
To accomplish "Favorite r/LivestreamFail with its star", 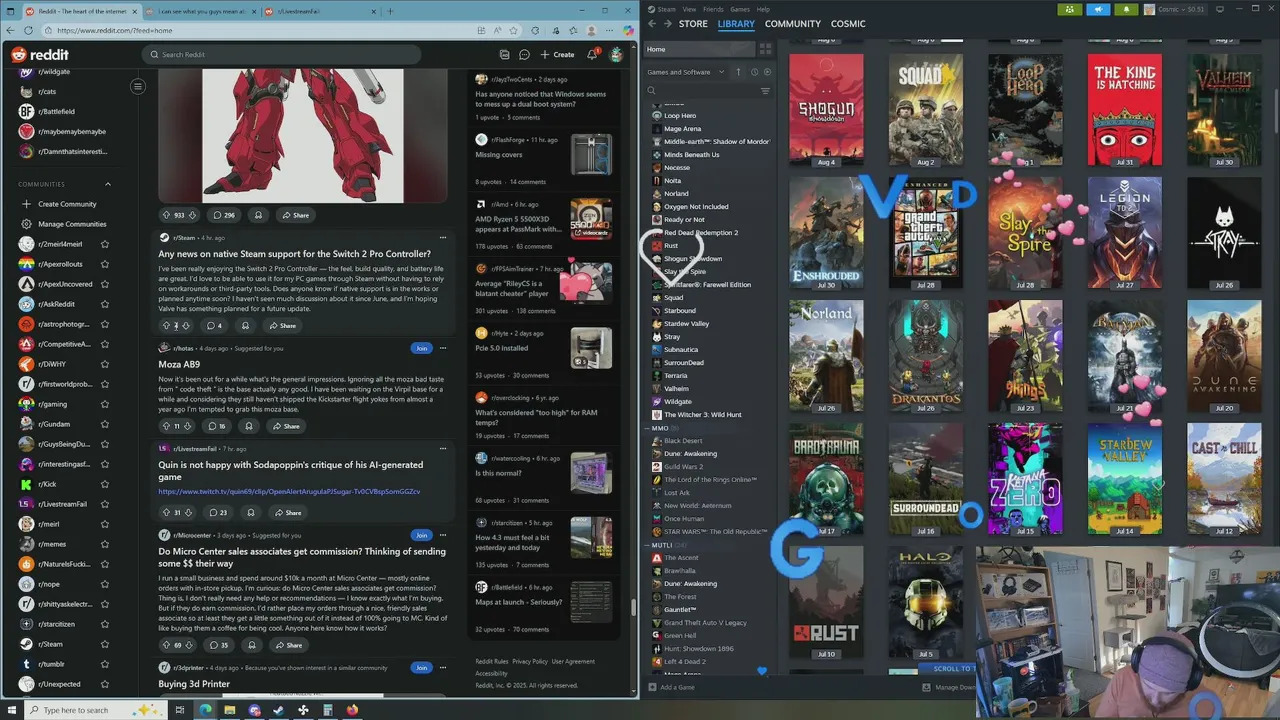I will click(105, 504).
